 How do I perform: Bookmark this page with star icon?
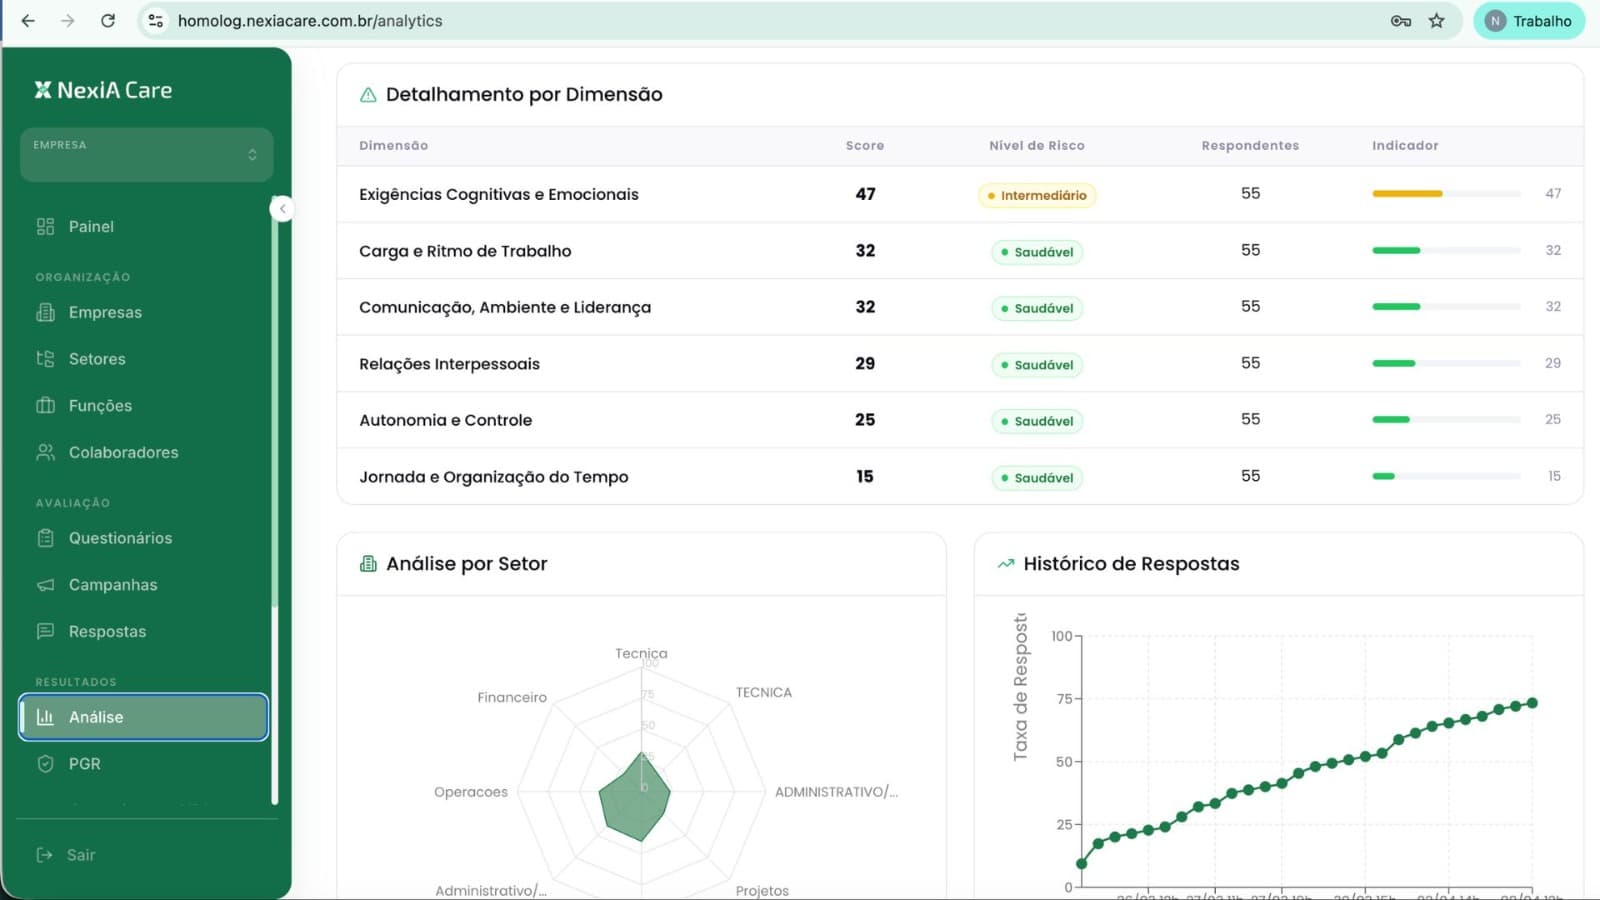(x=1437, y=20)
